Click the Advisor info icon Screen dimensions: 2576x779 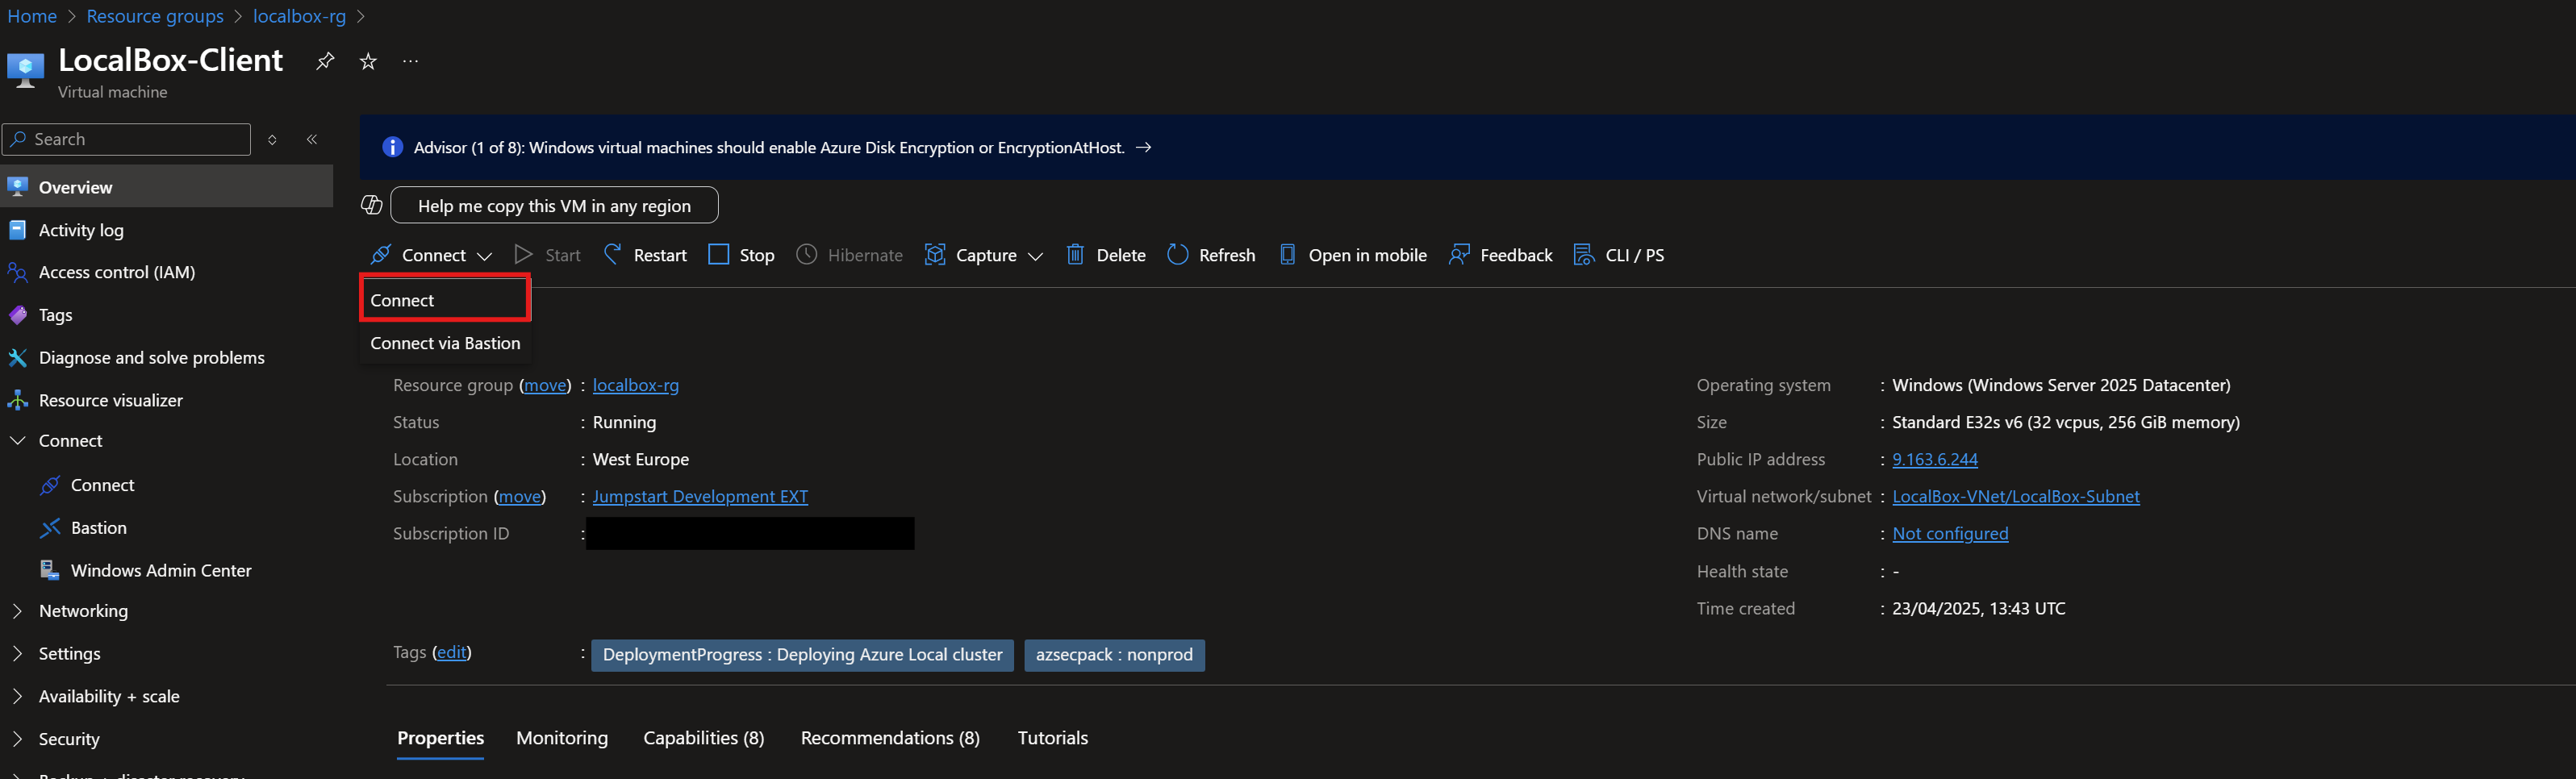[392, 147]
